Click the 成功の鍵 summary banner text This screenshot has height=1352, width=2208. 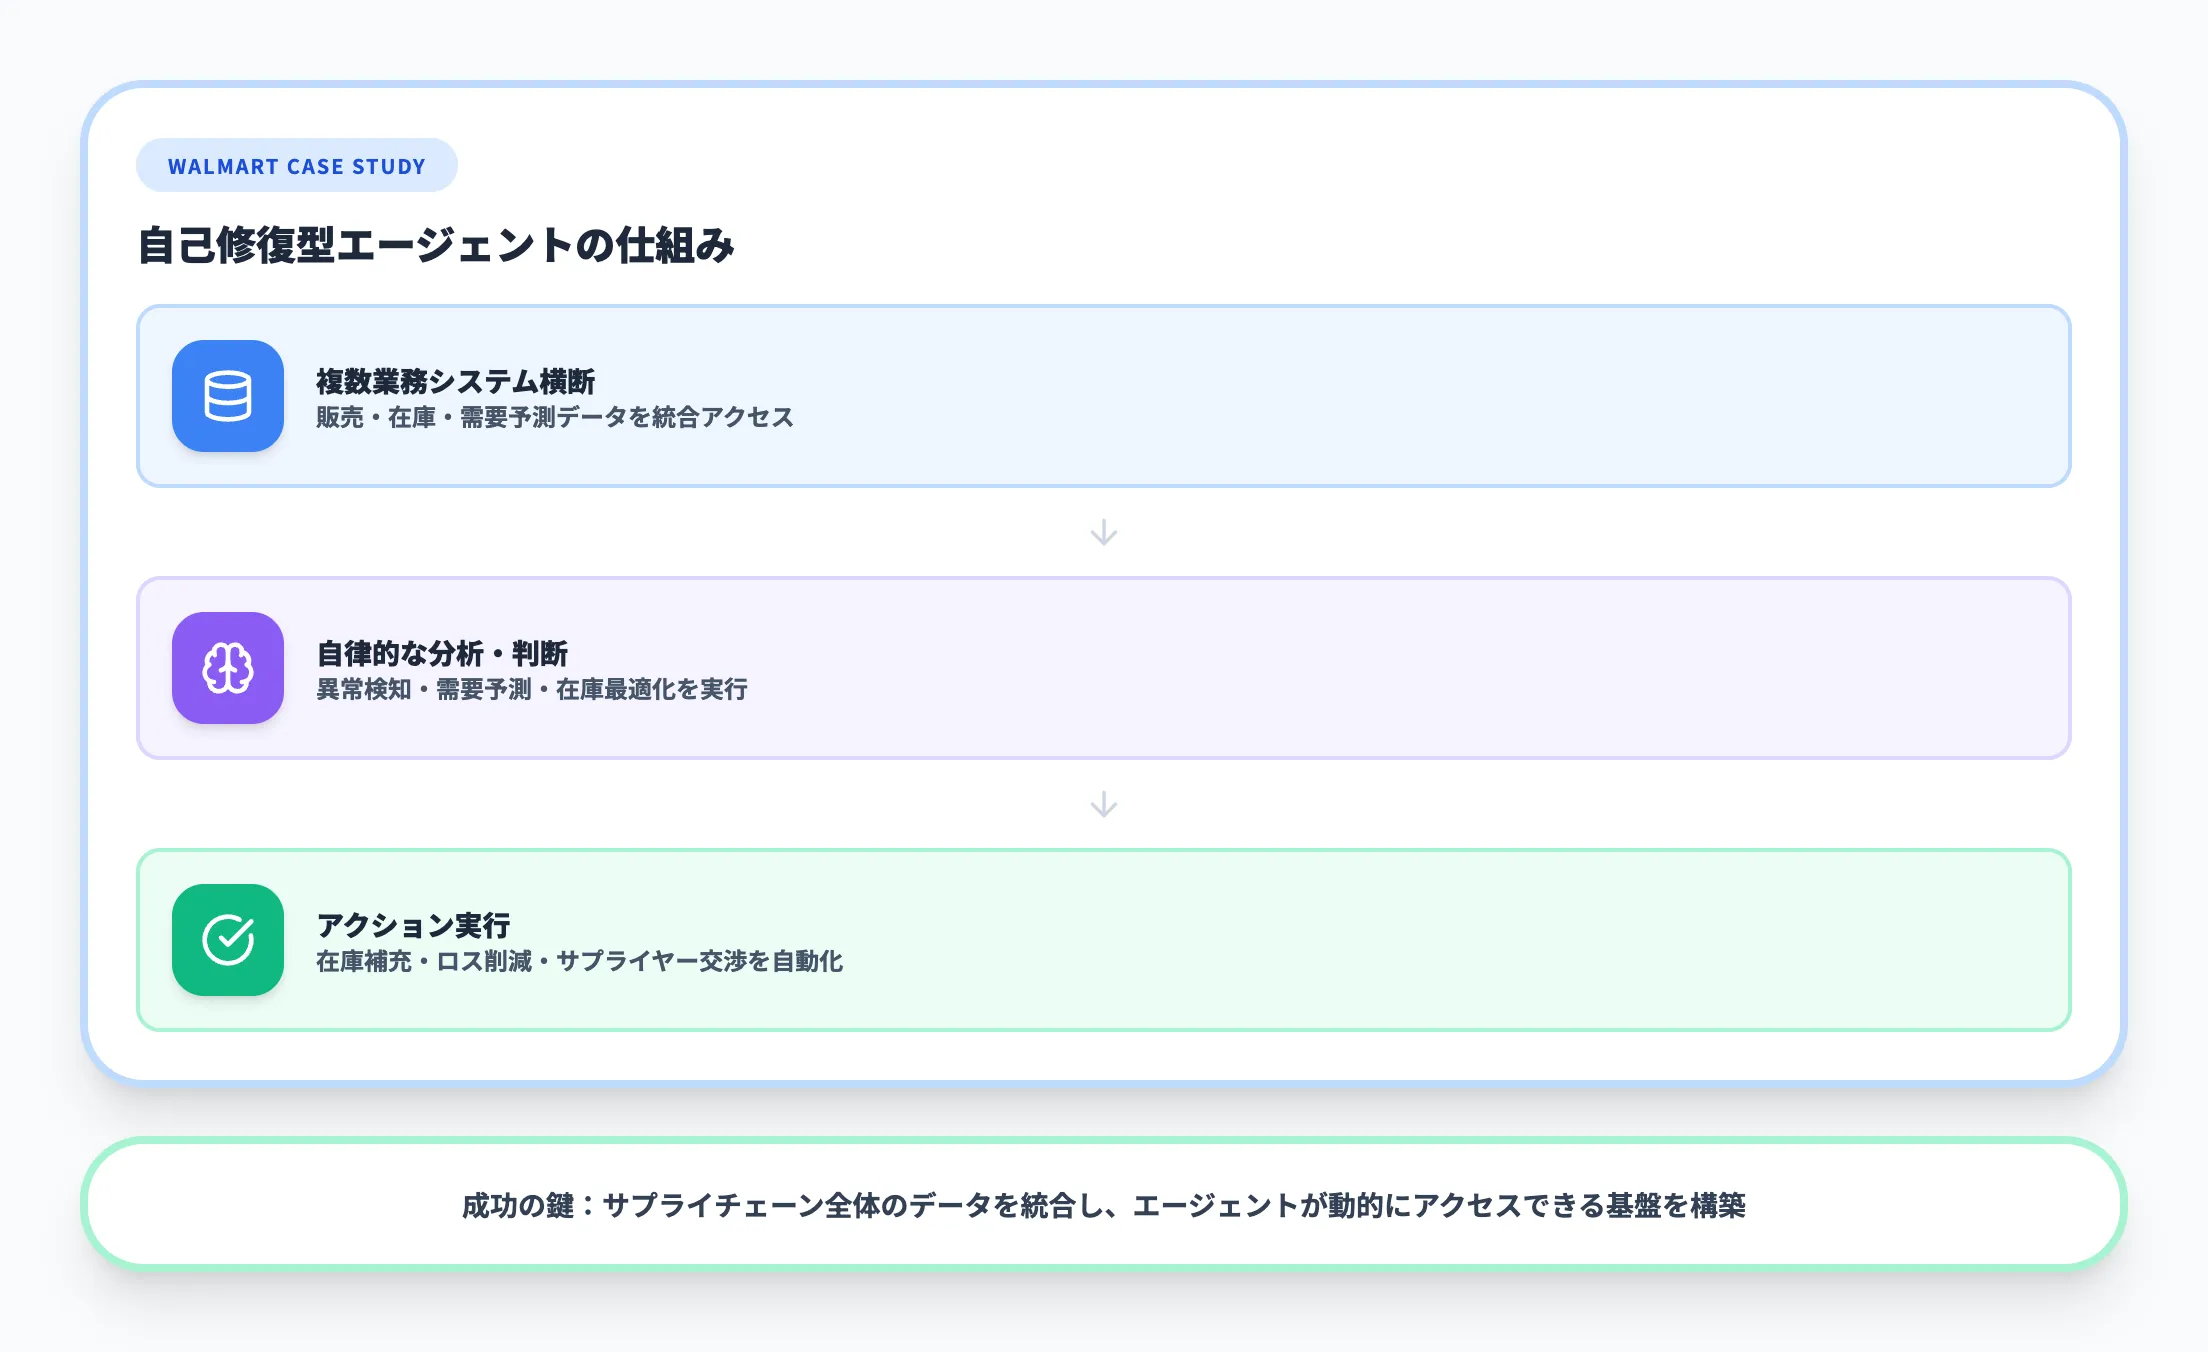(1104, 1205)
